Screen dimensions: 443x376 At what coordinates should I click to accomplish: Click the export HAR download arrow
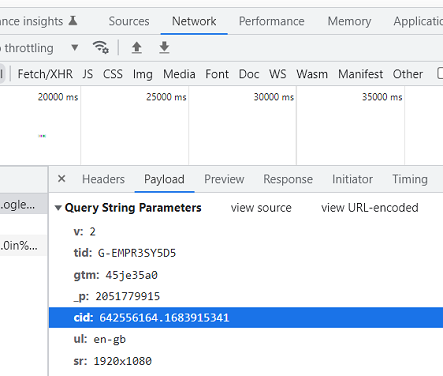[164, 48]
